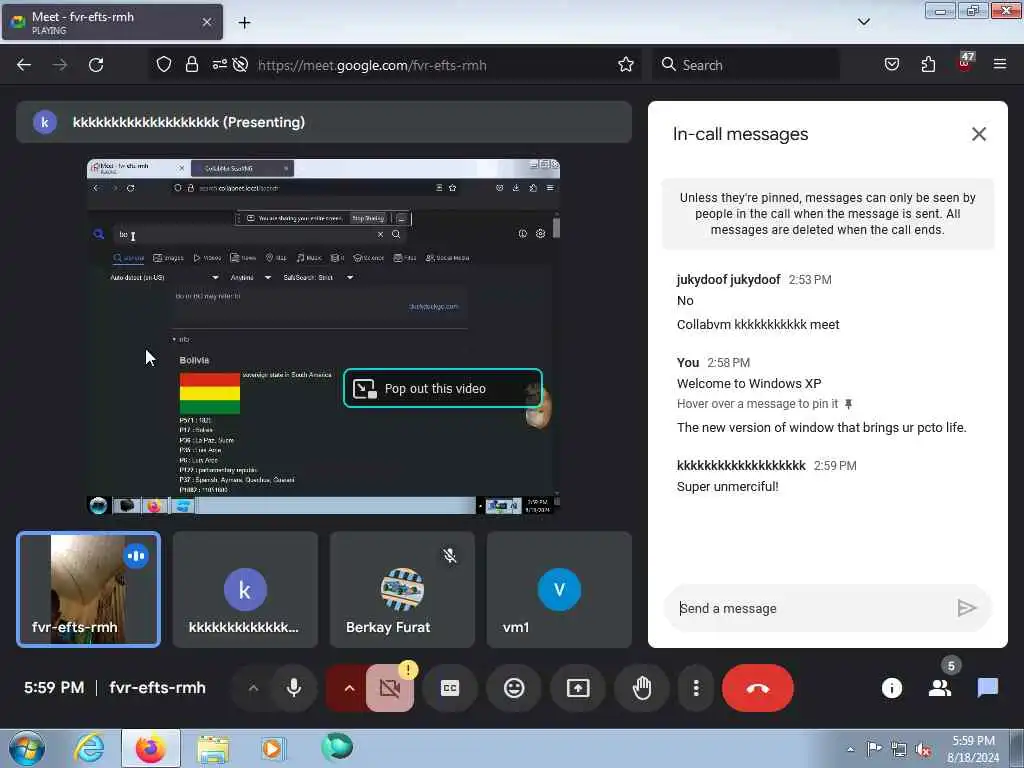This screenshot has height=768, width=1024.
Task: Select the vm1 participant tile
Action: pyautogui.click(x=559, y=589)
